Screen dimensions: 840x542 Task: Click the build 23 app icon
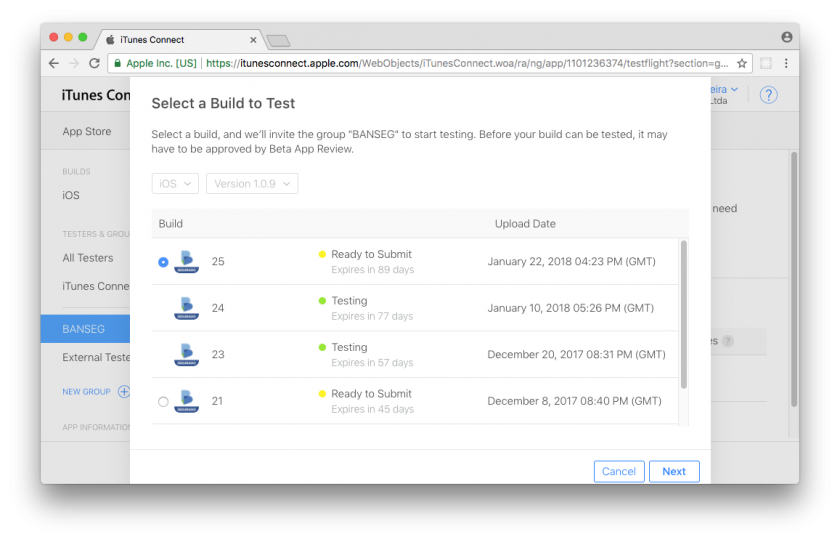pos(187,354)
